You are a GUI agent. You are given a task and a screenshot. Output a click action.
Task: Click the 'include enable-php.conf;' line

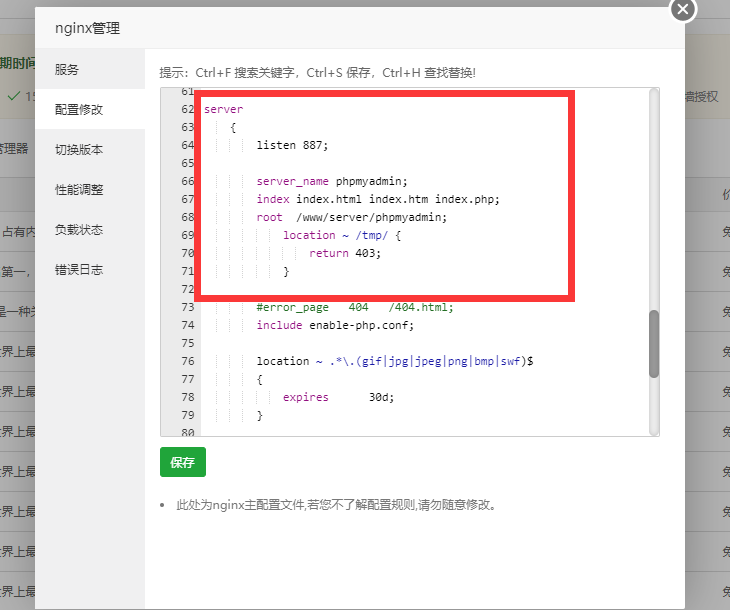[x=335, y=325]
